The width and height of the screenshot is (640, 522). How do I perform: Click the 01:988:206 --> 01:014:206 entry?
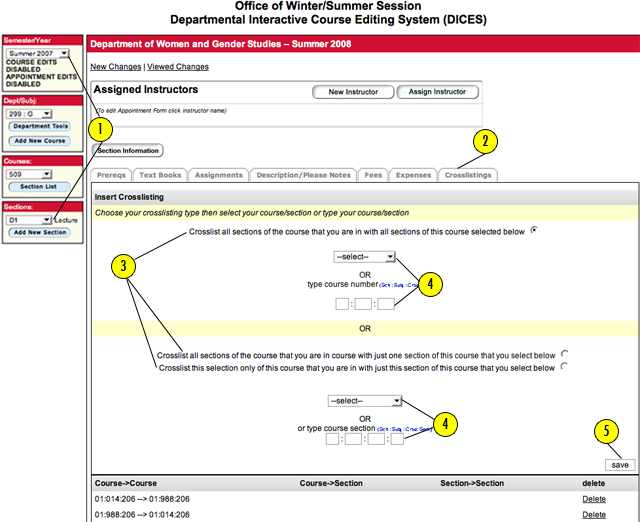142,514
